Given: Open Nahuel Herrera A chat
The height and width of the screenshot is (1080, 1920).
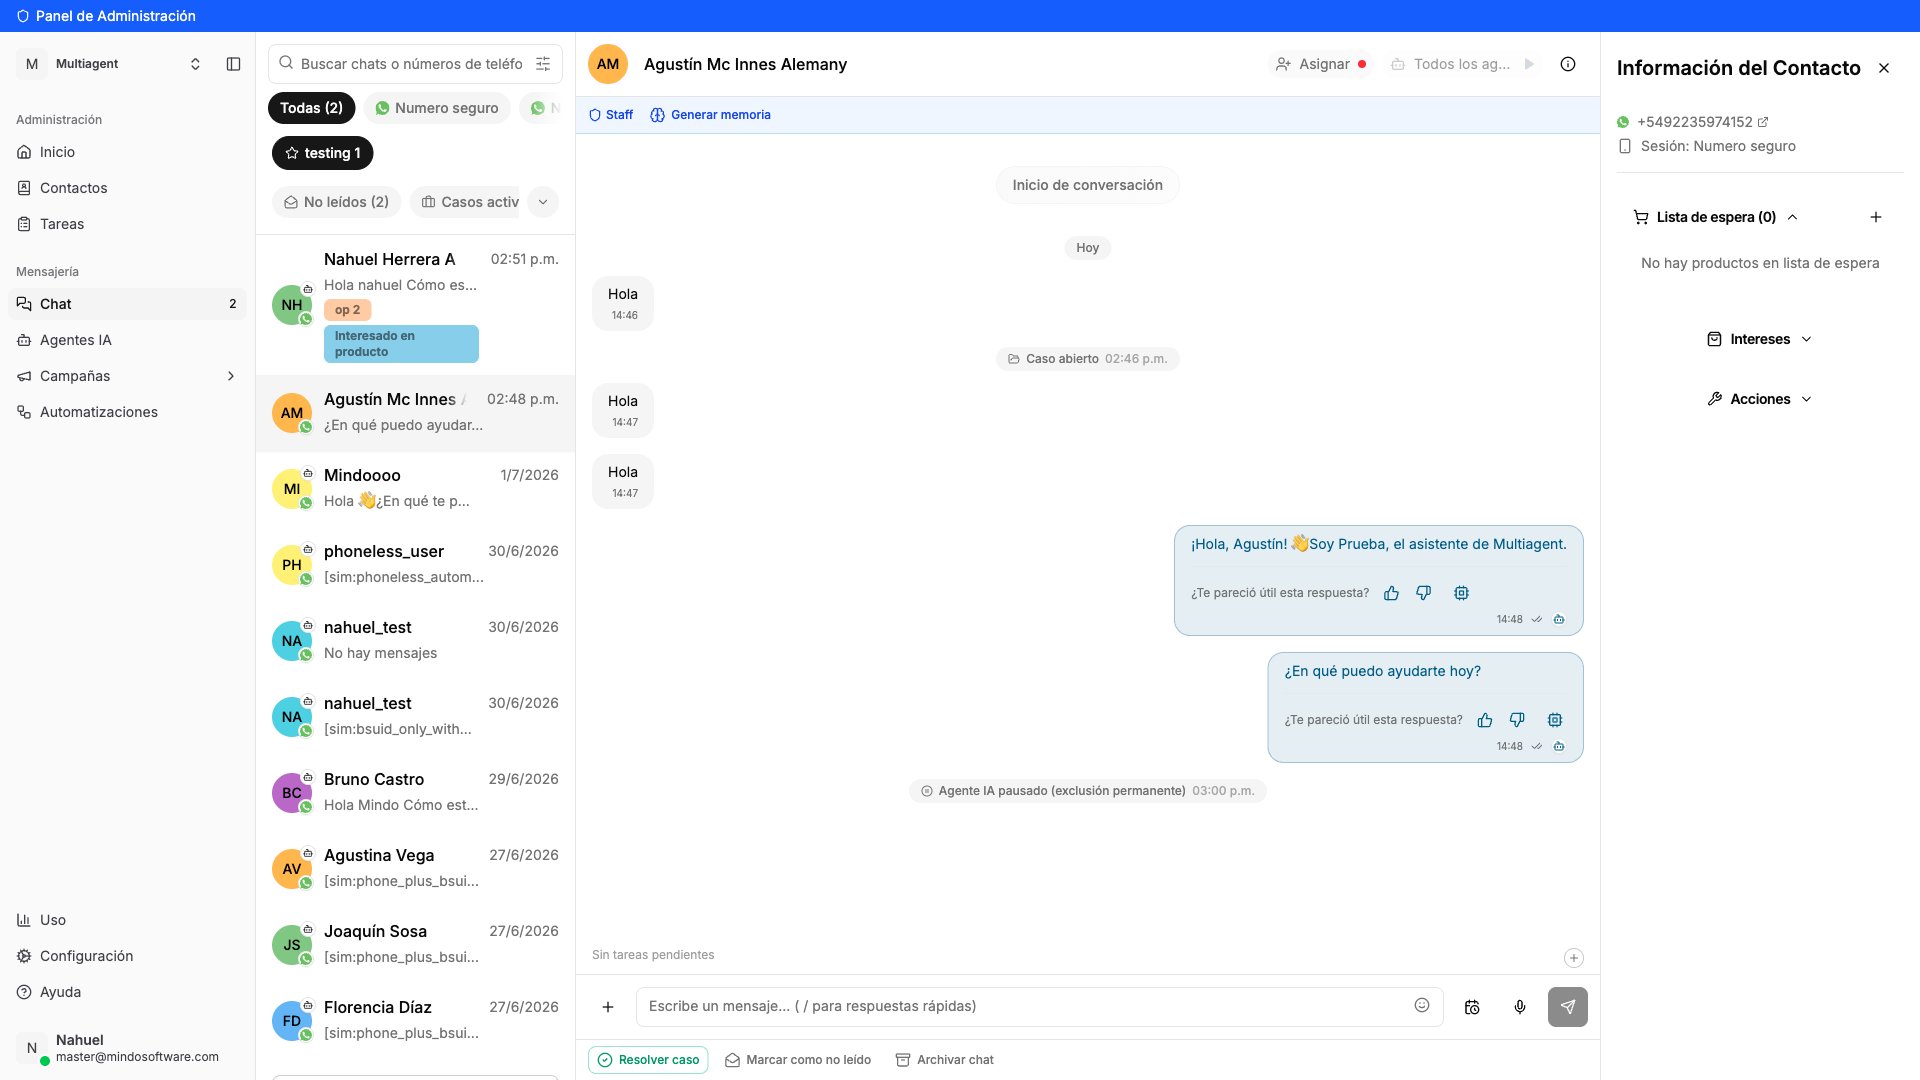Looking at the screenshot, I should click(415, 305).
